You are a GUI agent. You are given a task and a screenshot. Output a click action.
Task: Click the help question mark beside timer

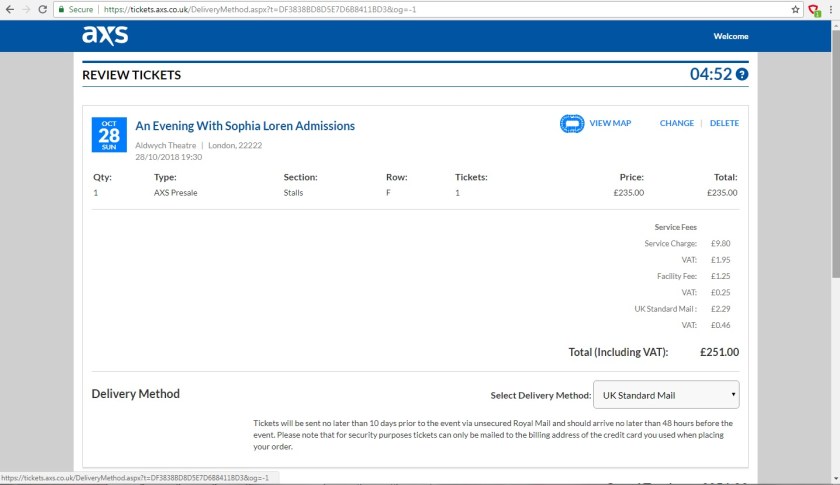[x=742, y=75]
